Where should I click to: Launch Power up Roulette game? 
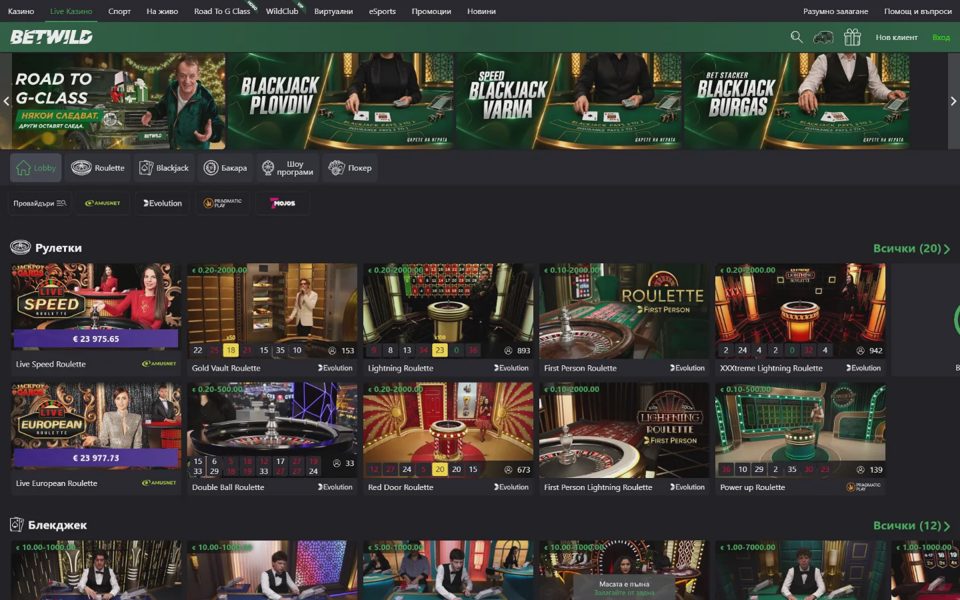[800, 438]
